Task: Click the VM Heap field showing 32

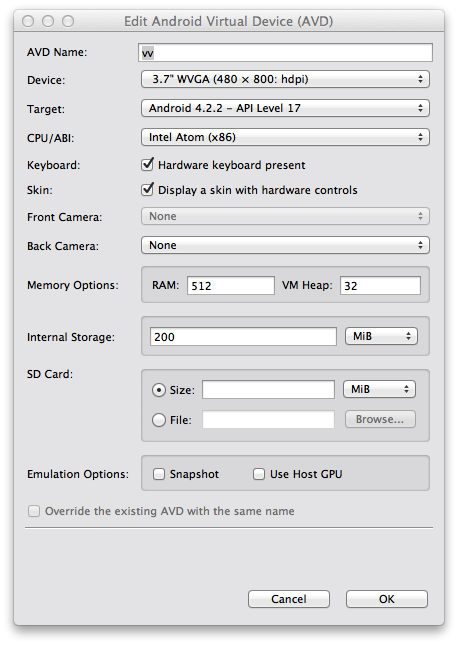Action: pyautogui.click(x=380, y=285)
